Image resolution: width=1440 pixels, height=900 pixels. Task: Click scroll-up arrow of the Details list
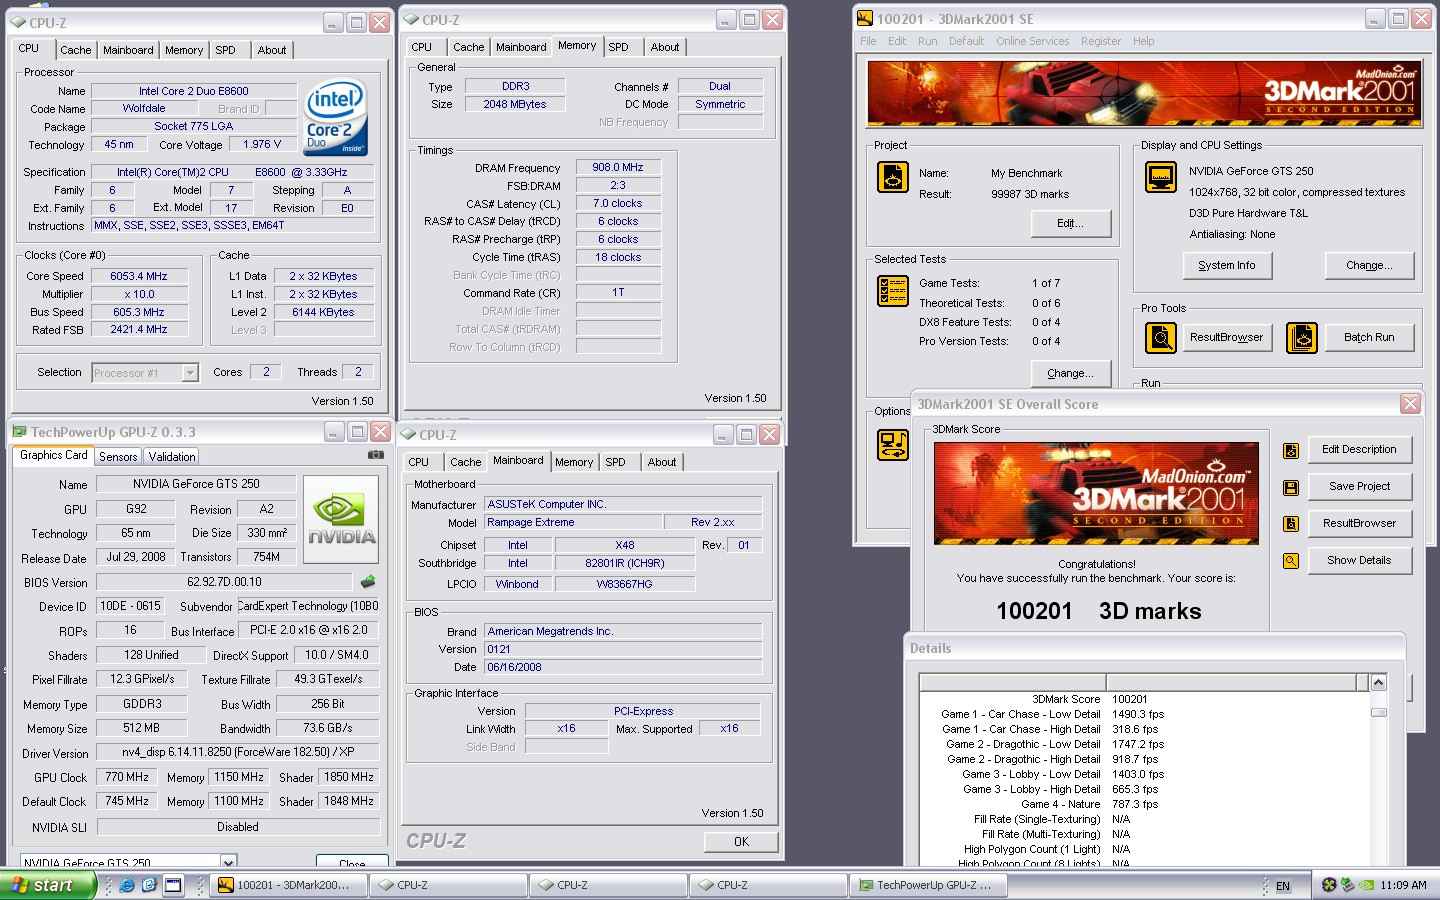pyautogui.click(x=1378, y=682)
